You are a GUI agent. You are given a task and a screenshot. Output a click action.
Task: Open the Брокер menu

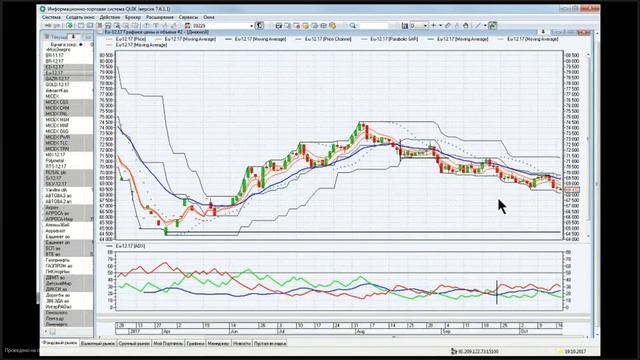133,17
